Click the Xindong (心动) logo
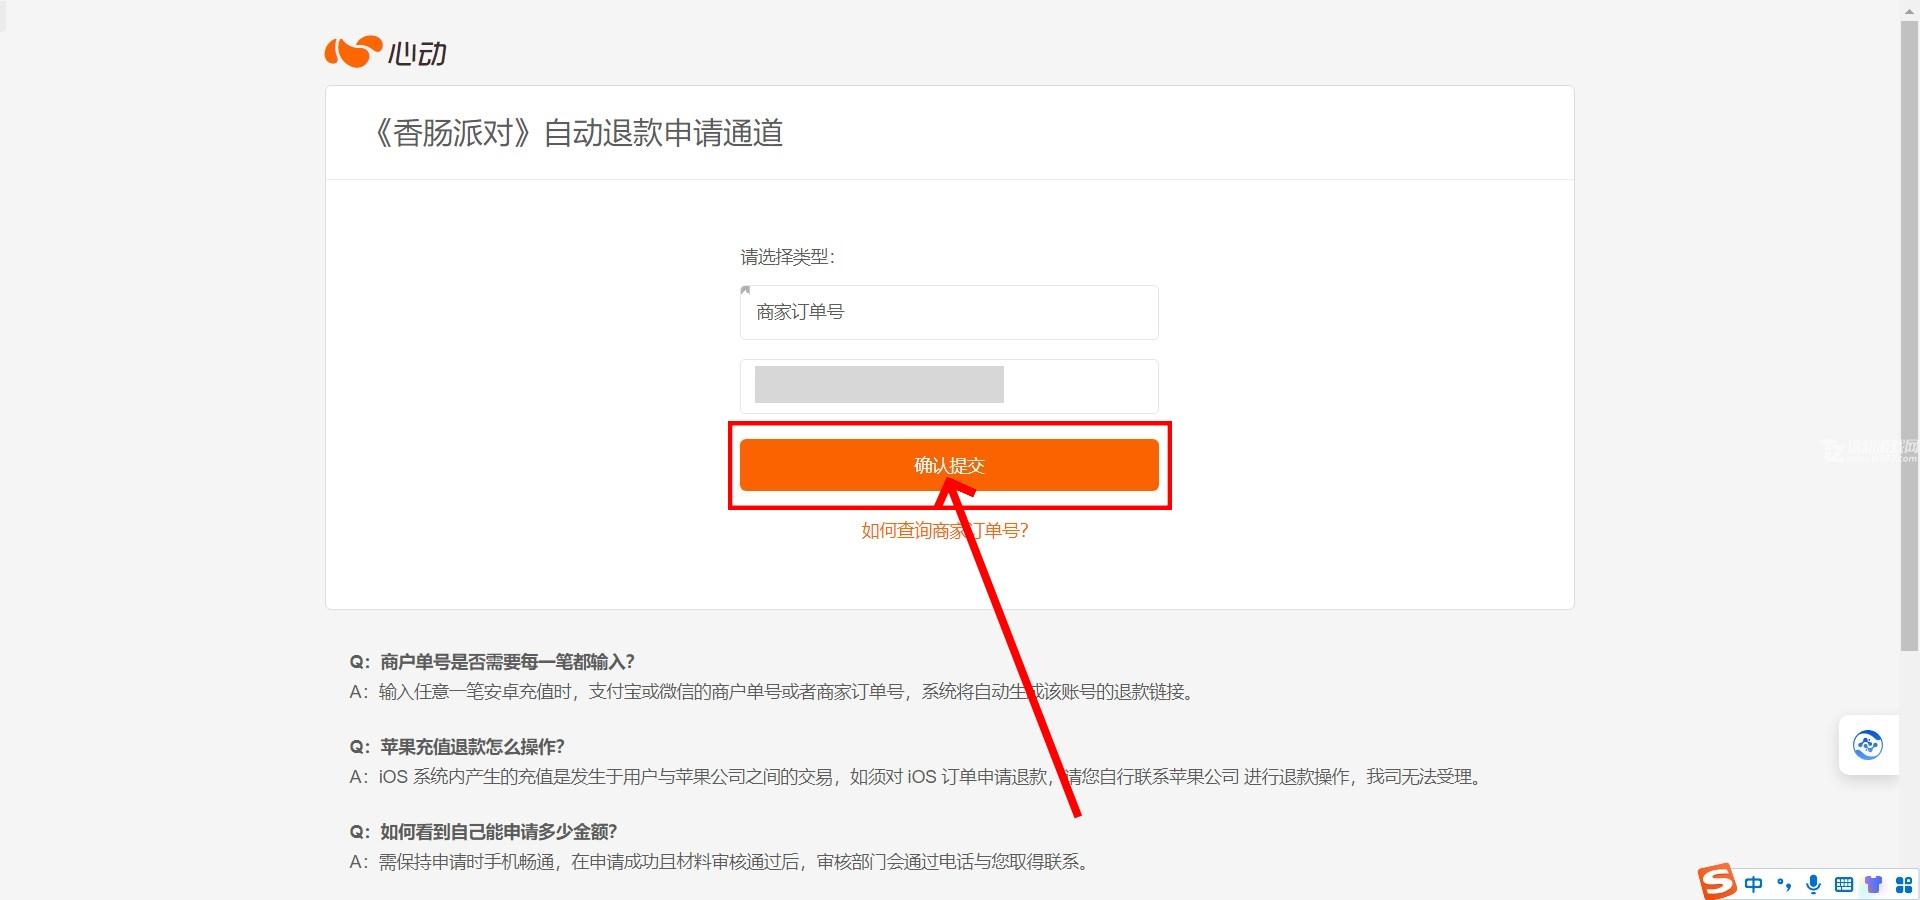Viewport: 1920px width, 900px height. coord(385,52)
